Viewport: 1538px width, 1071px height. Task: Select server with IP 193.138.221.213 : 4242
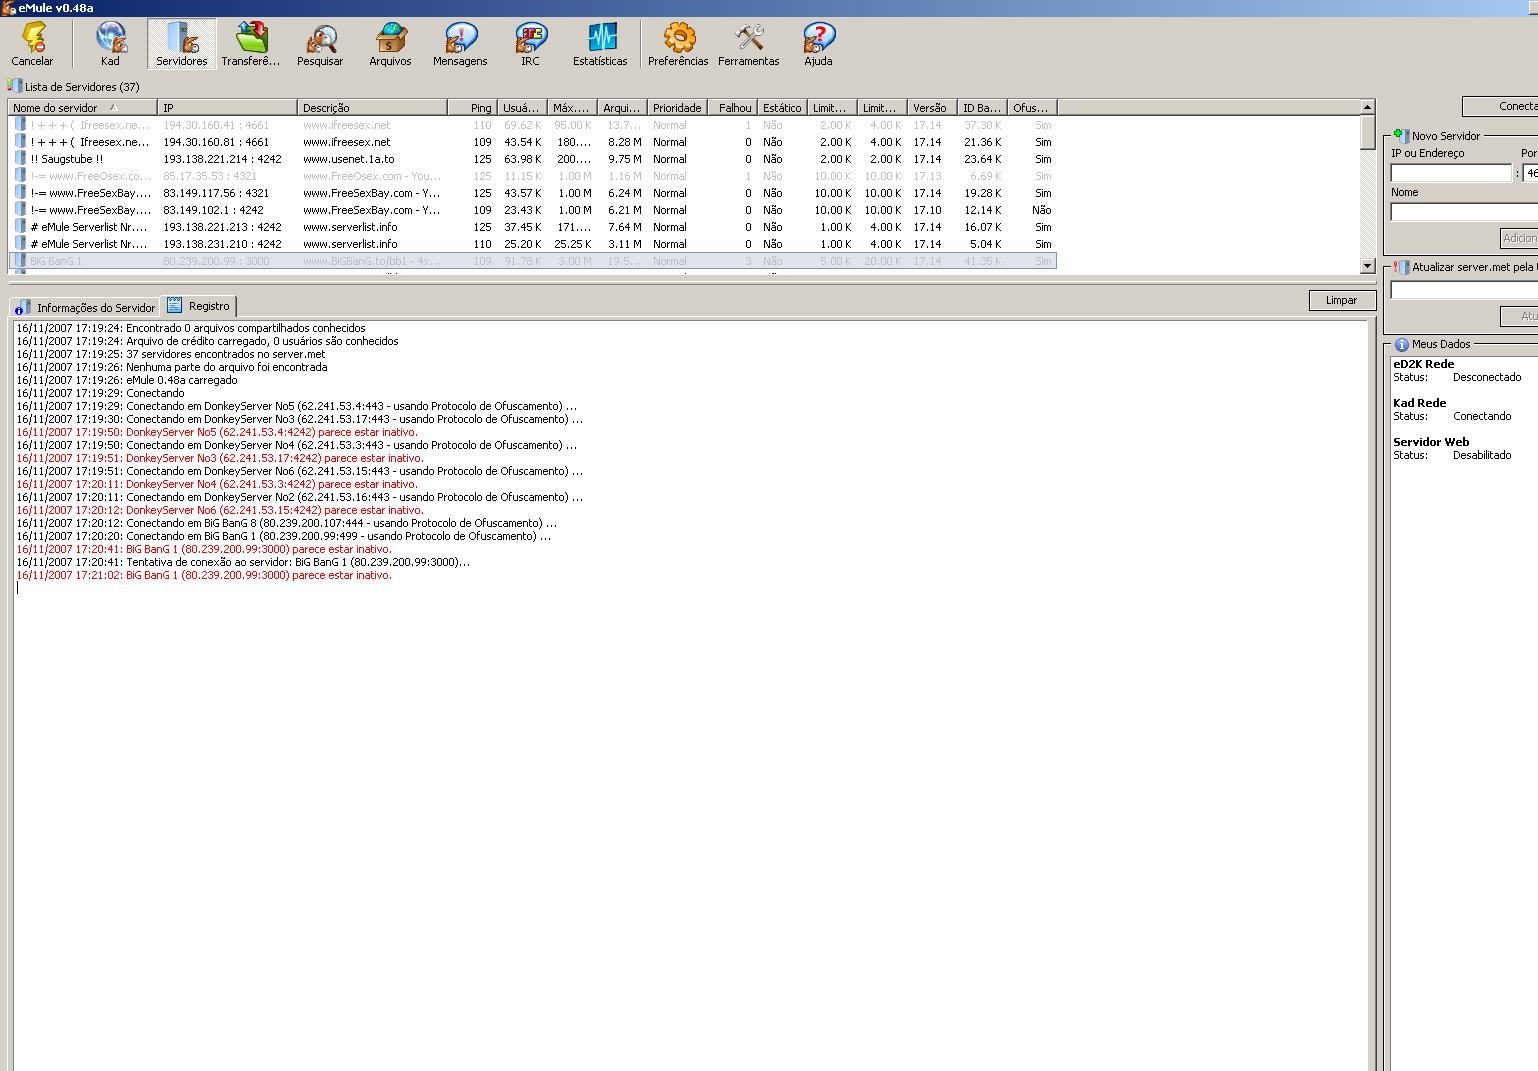coord(532,227)
